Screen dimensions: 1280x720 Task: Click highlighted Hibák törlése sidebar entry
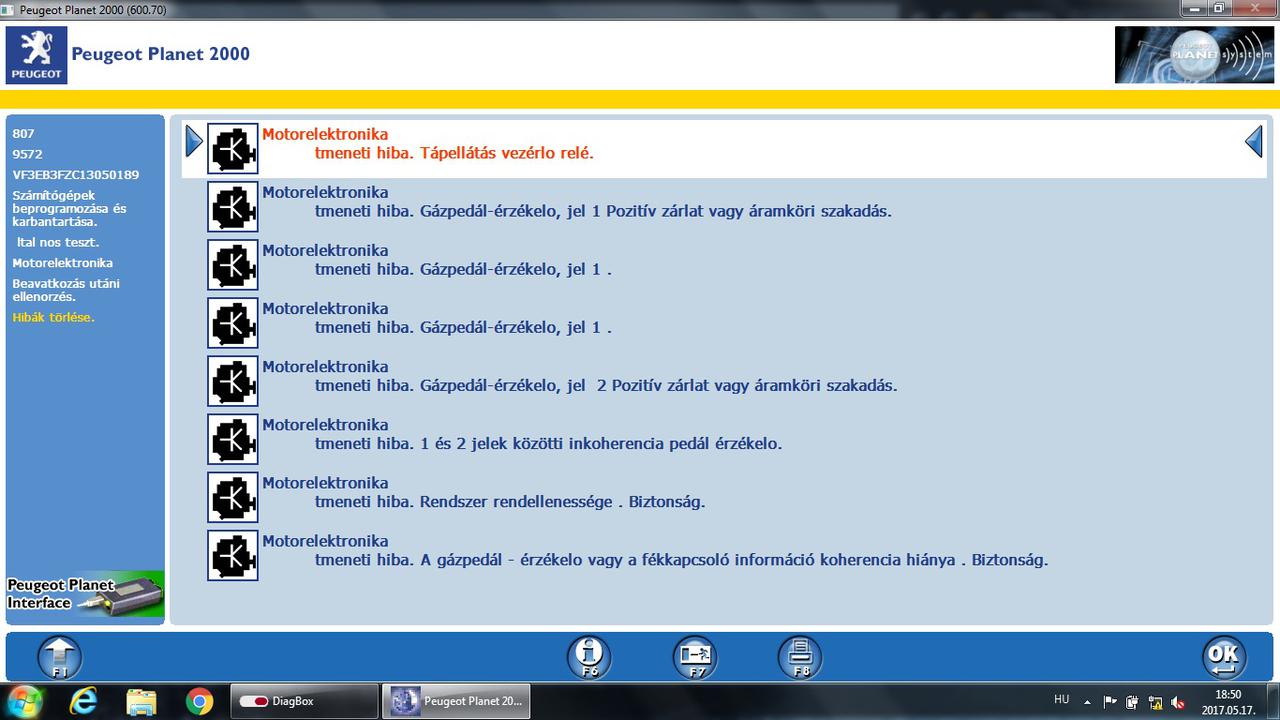[53, 317]
